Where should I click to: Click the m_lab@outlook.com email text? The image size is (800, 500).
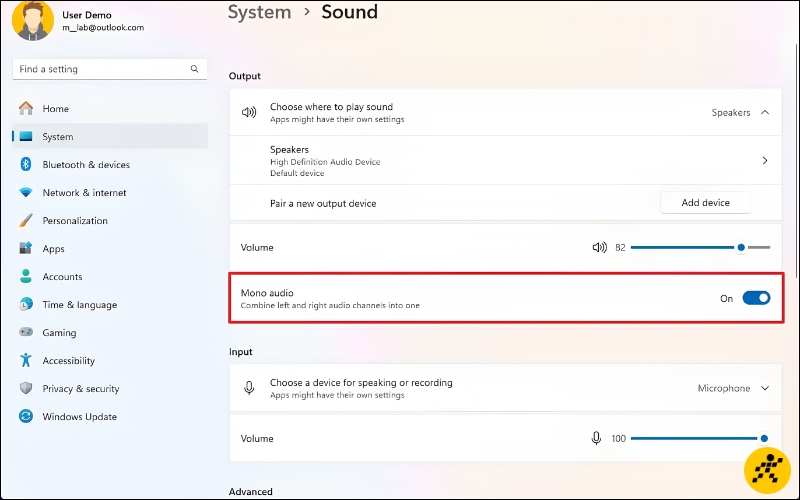click(x=103, y=28)
